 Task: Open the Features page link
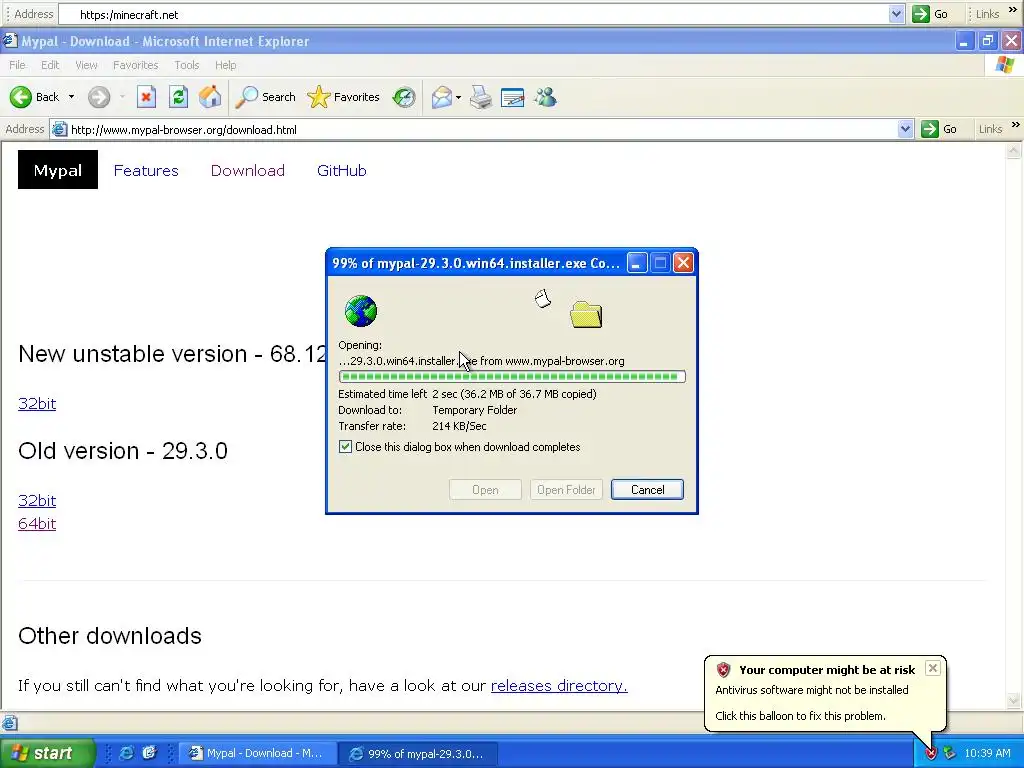pos(146,170)
